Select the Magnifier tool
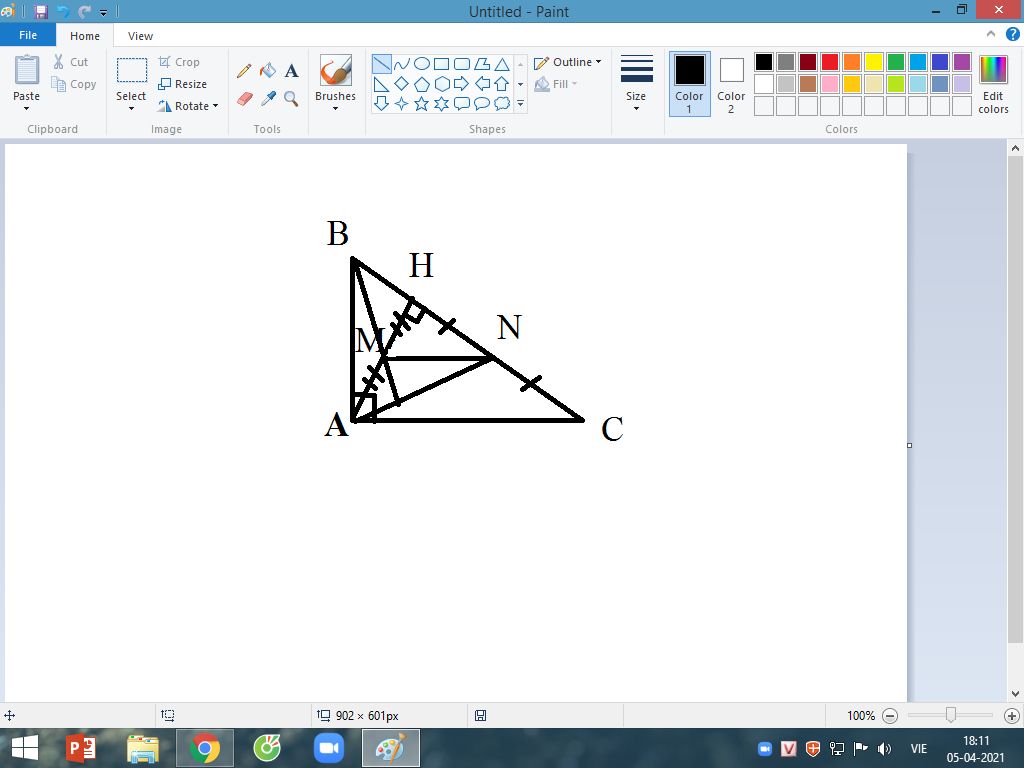 point(291,99)
